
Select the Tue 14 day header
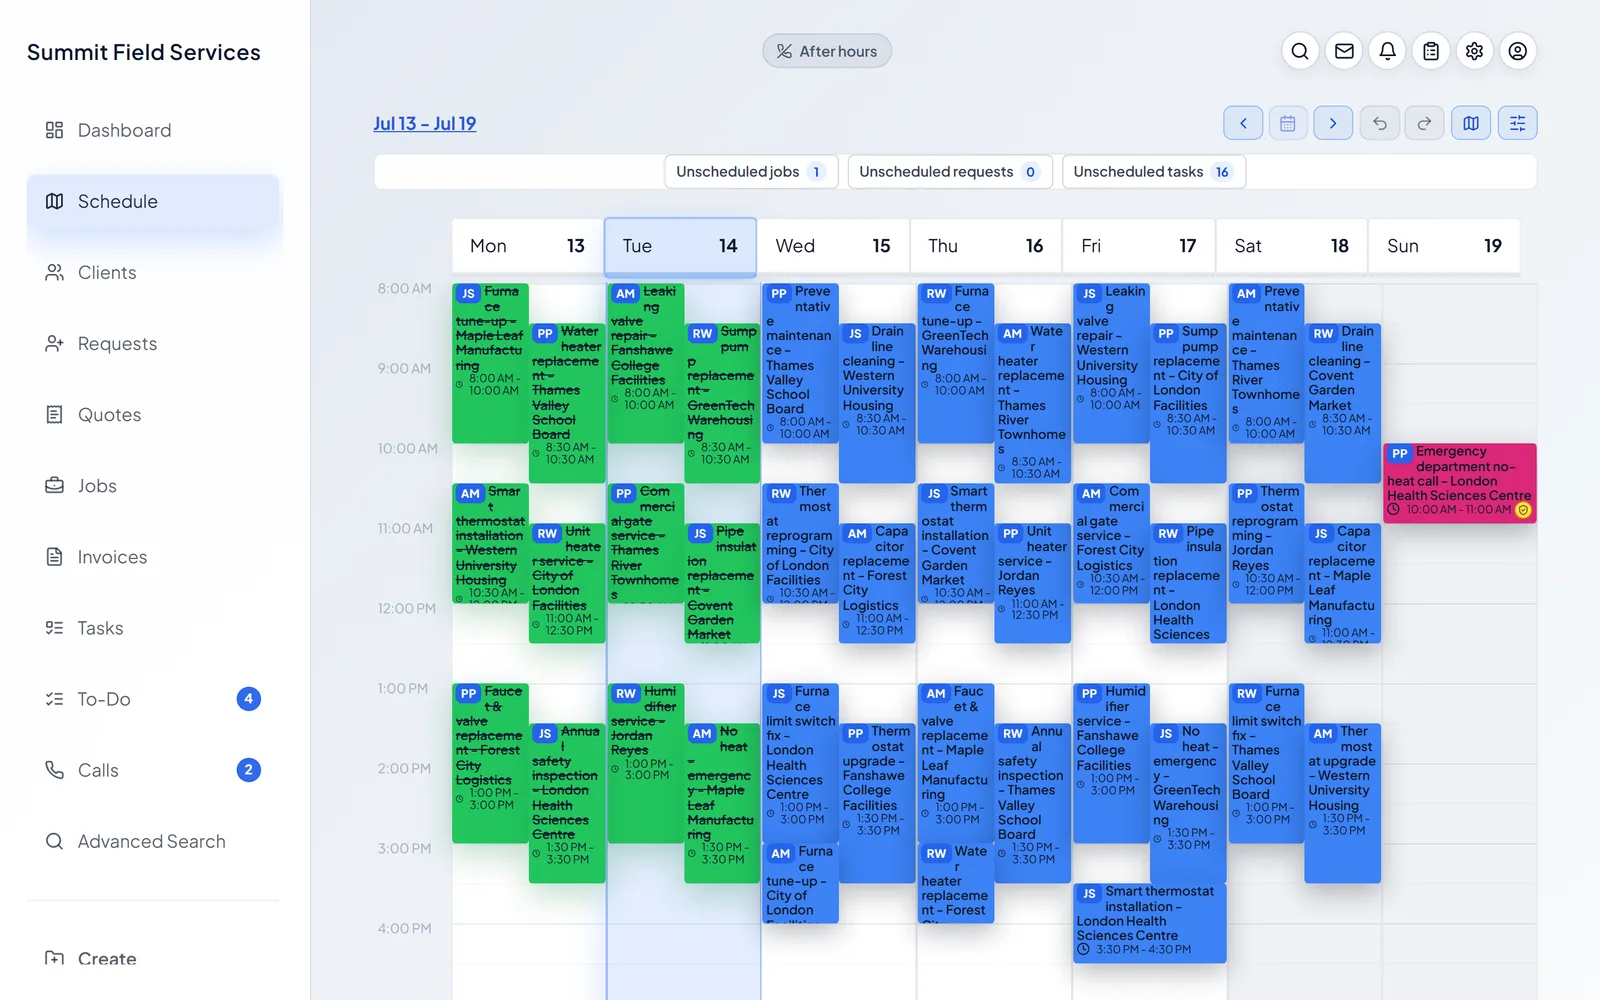pos(680,246)
